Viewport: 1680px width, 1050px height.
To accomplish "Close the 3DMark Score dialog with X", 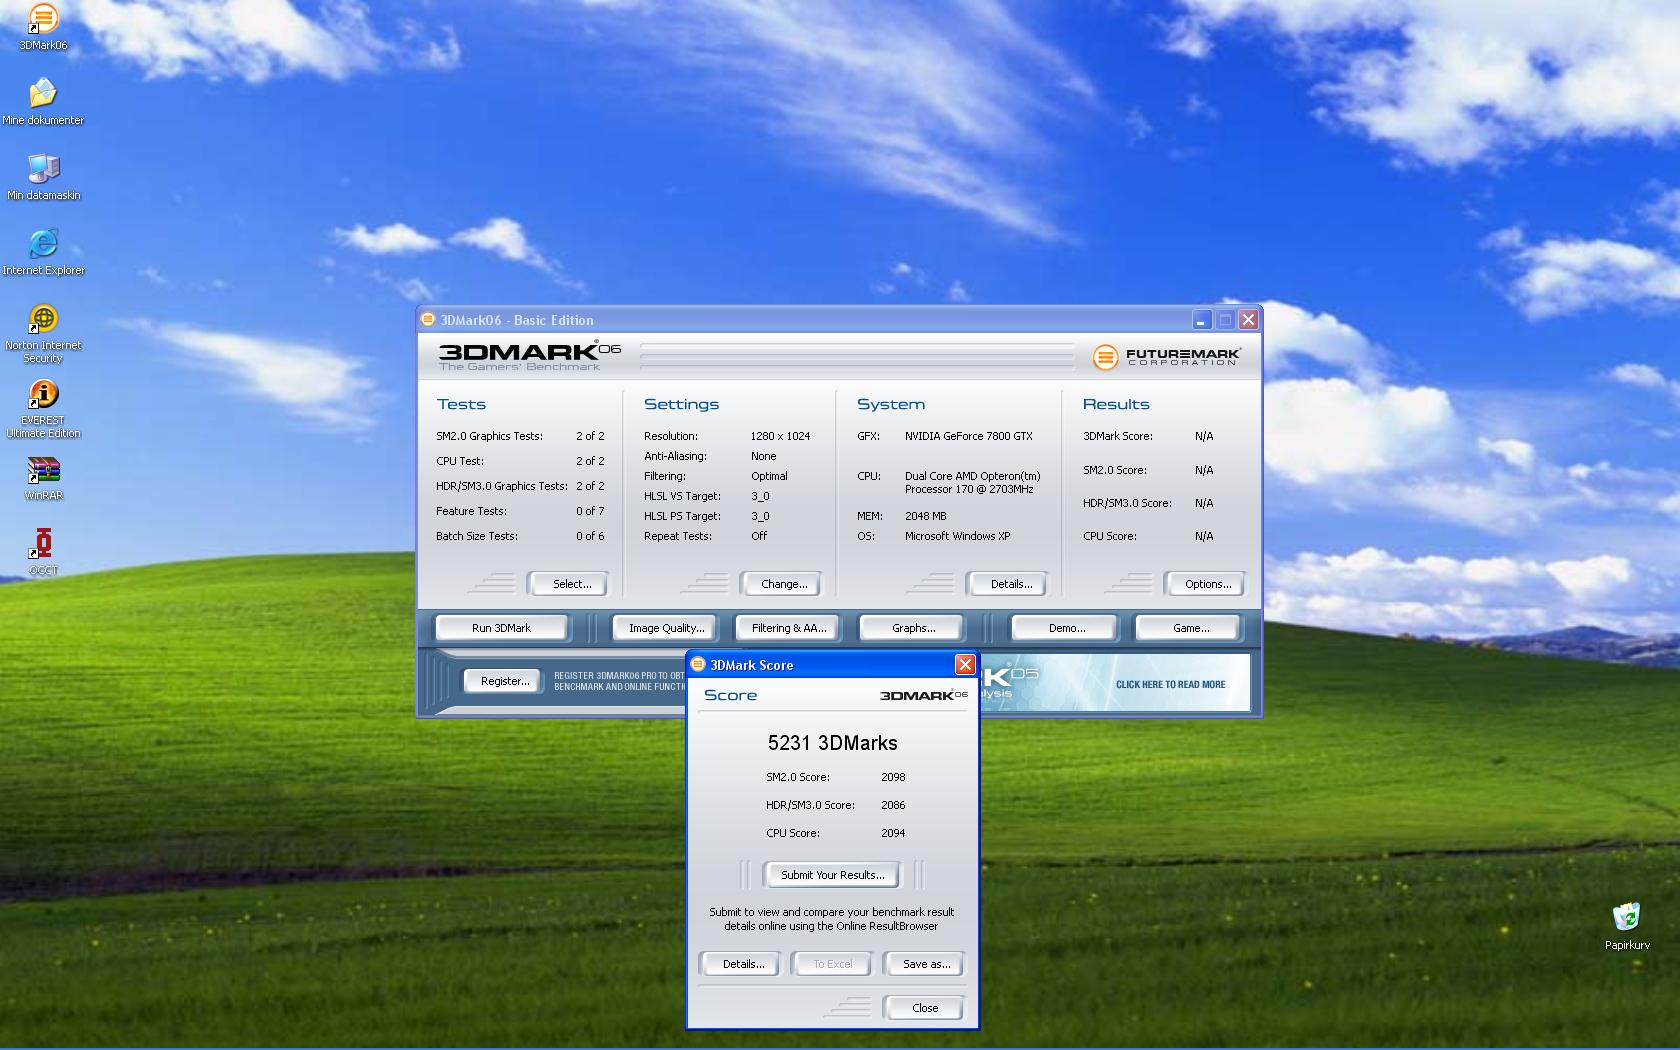I will (964, 665).
